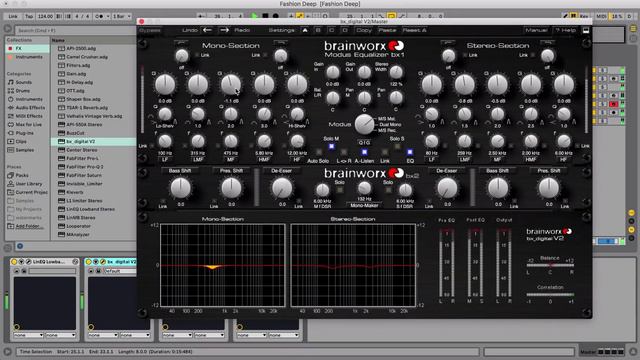The height and width of the screenshot is (360, 640).
Task: Click the Ableton green Play button
Action: [x=254, y=16]
